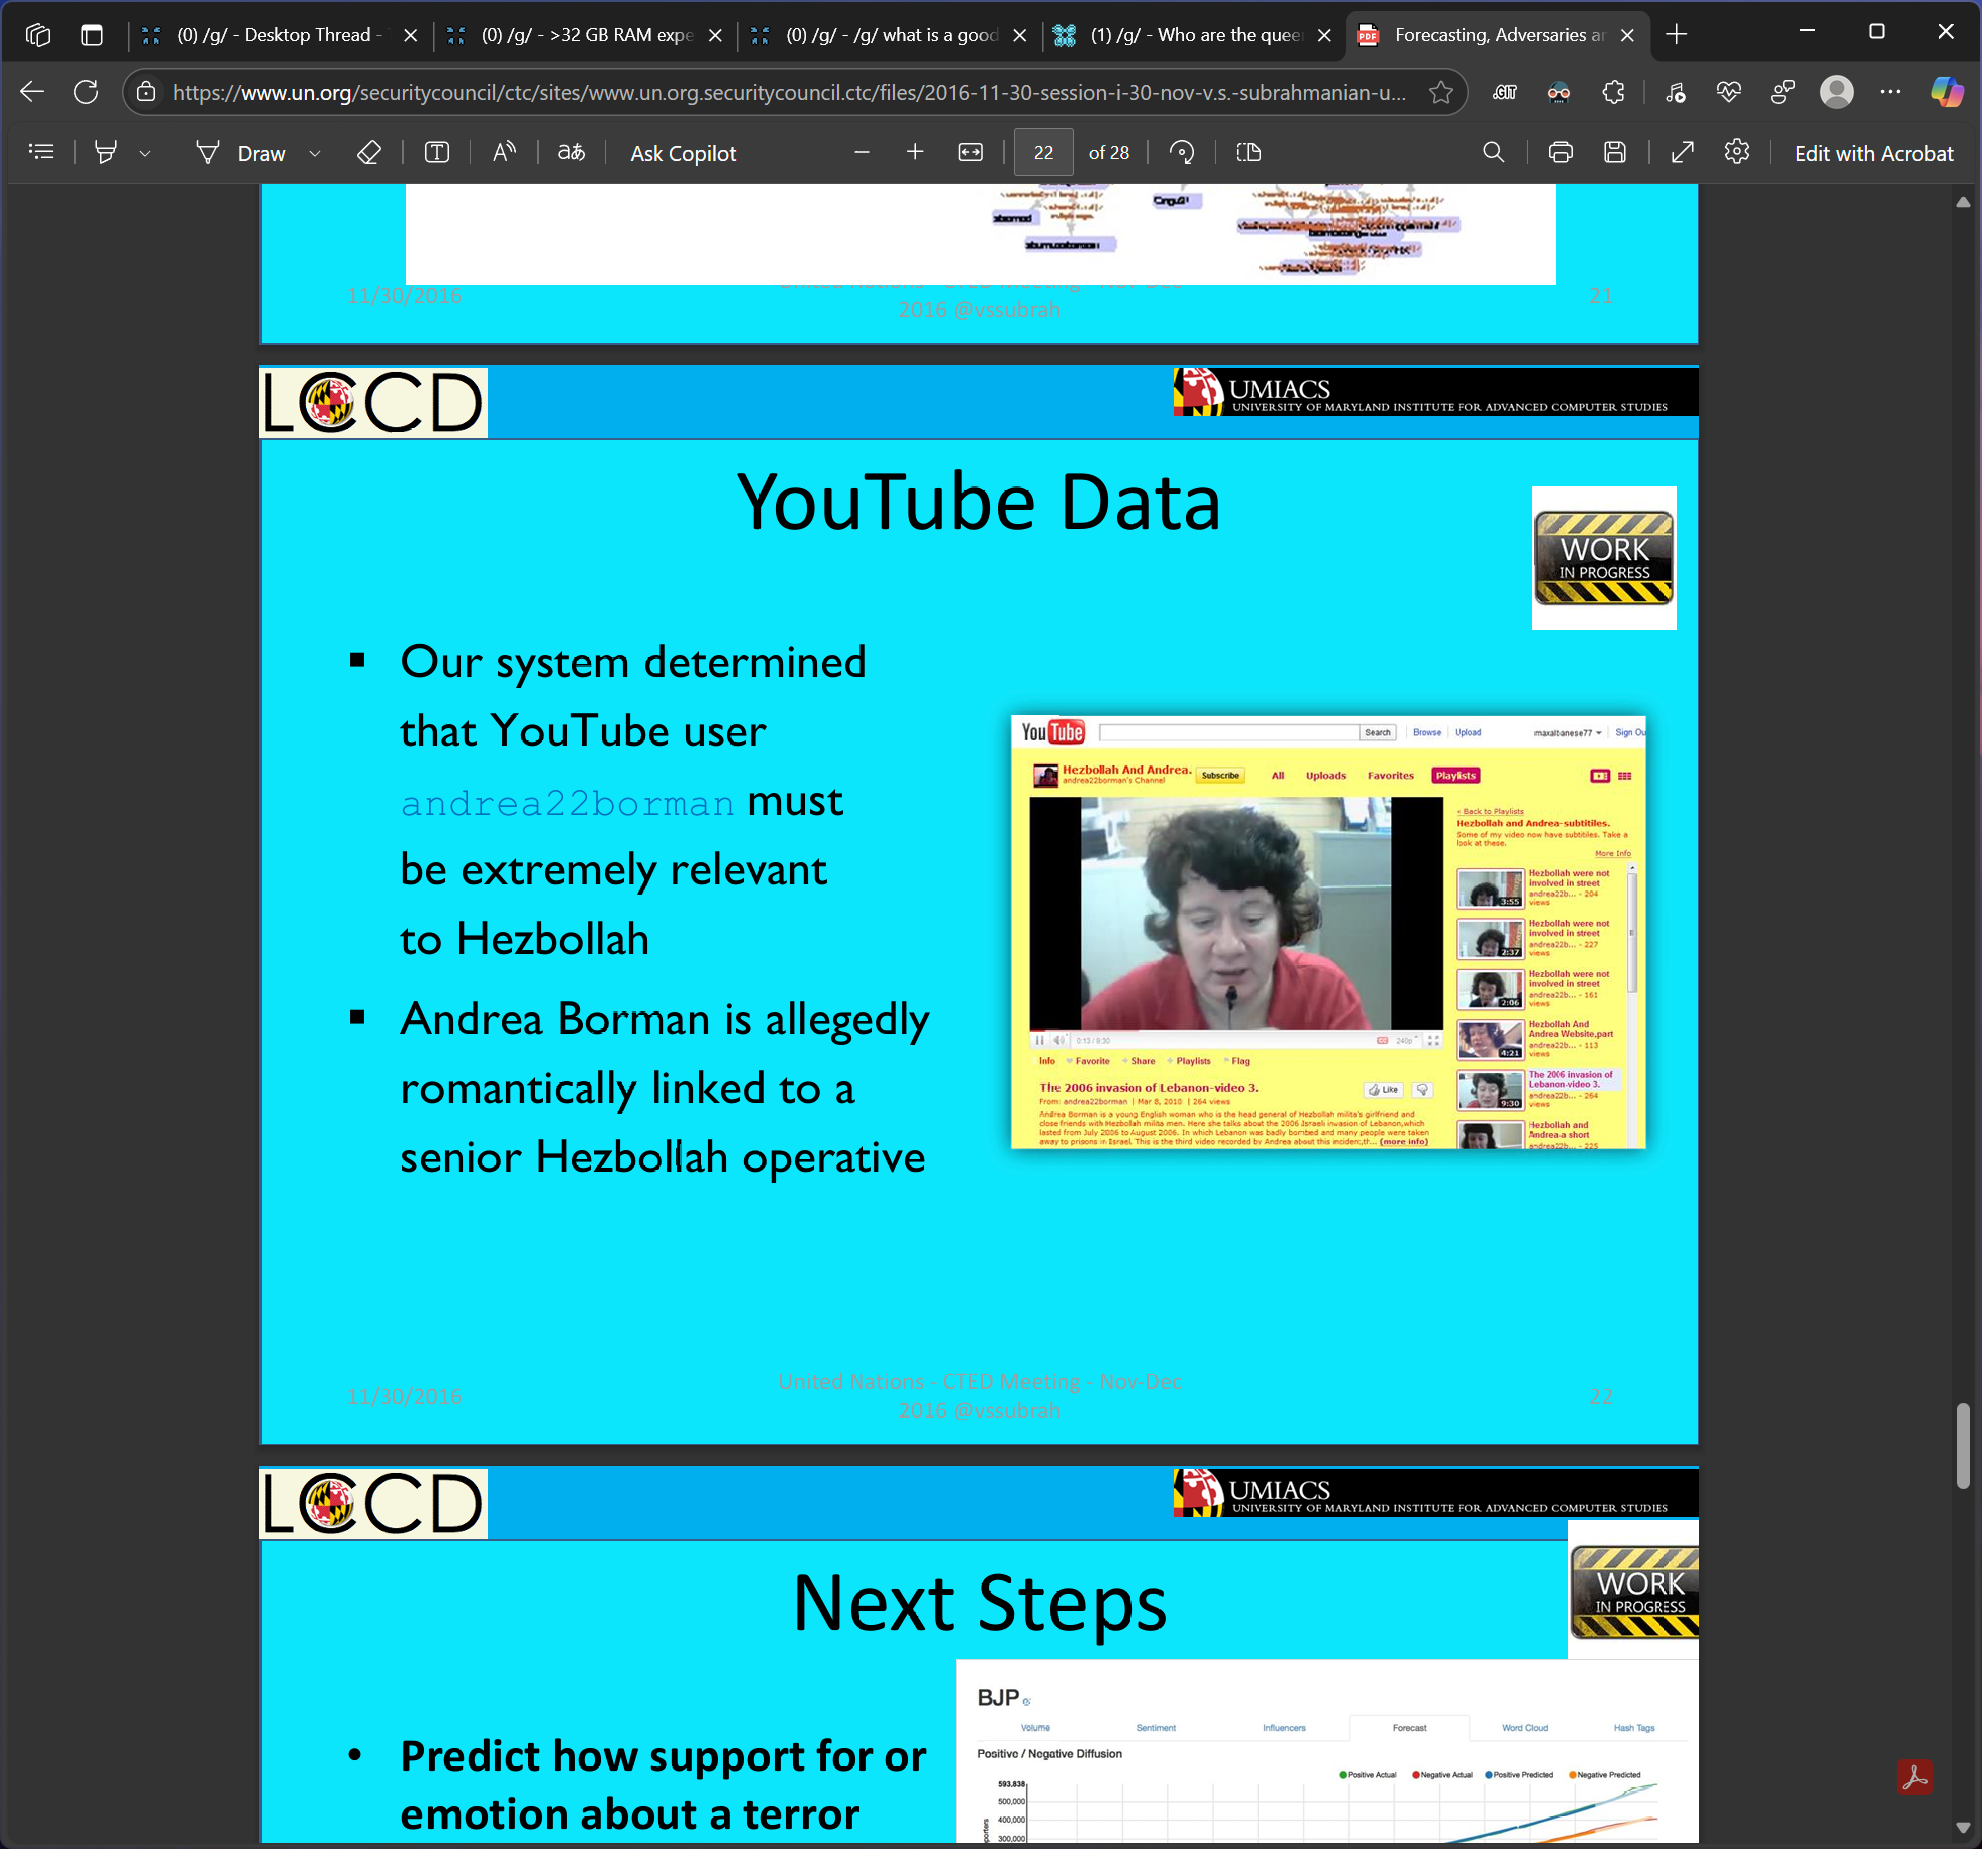Click the site info lock icon
This screenshot has width=1982, height=1849.
tap(147, 92)
